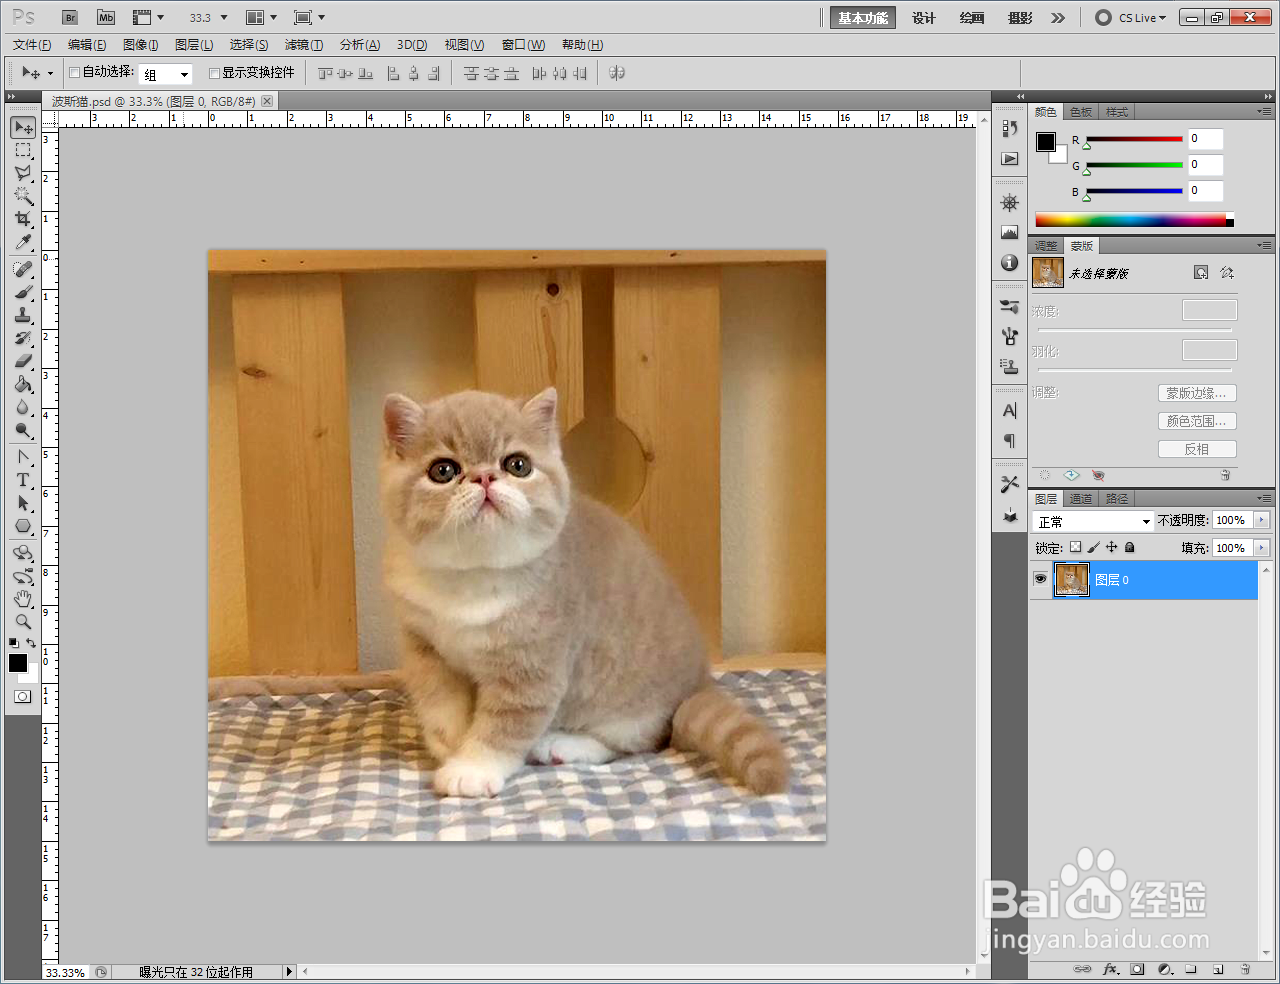Screen dimensions: 1280x984
Task: Open the Info panel icon in the dock
Action: [x=1010, y=263]
